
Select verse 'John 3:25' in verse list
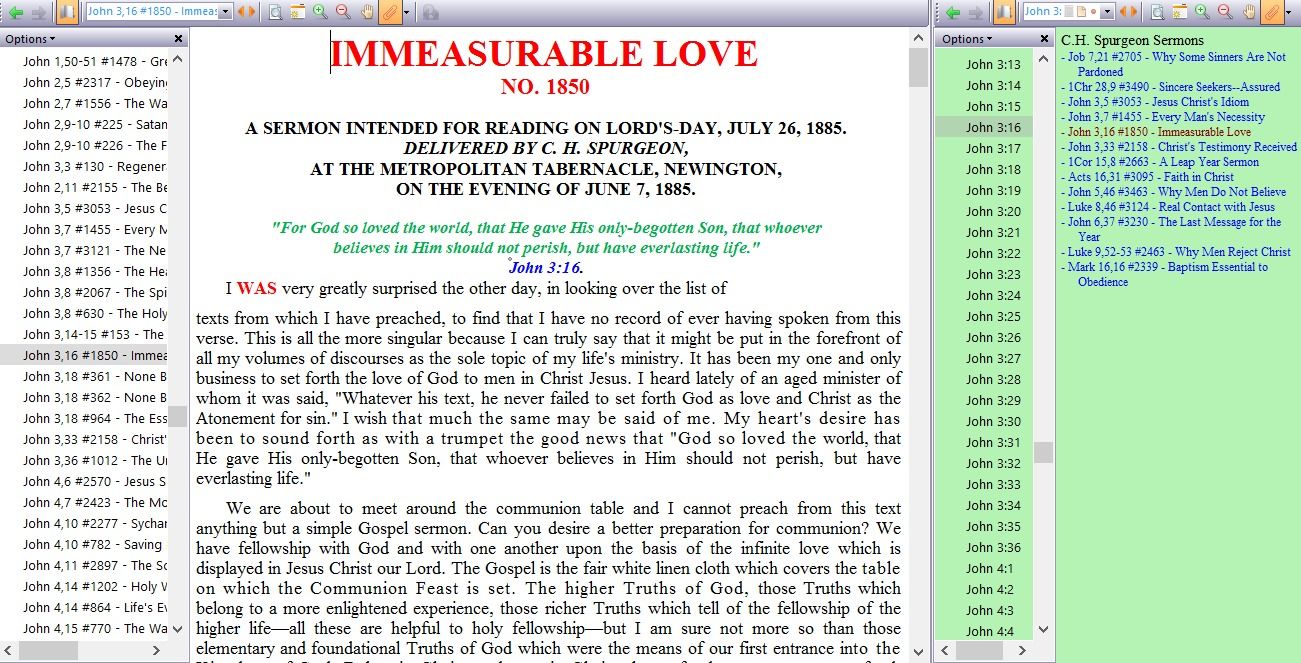tap(993, 316)
